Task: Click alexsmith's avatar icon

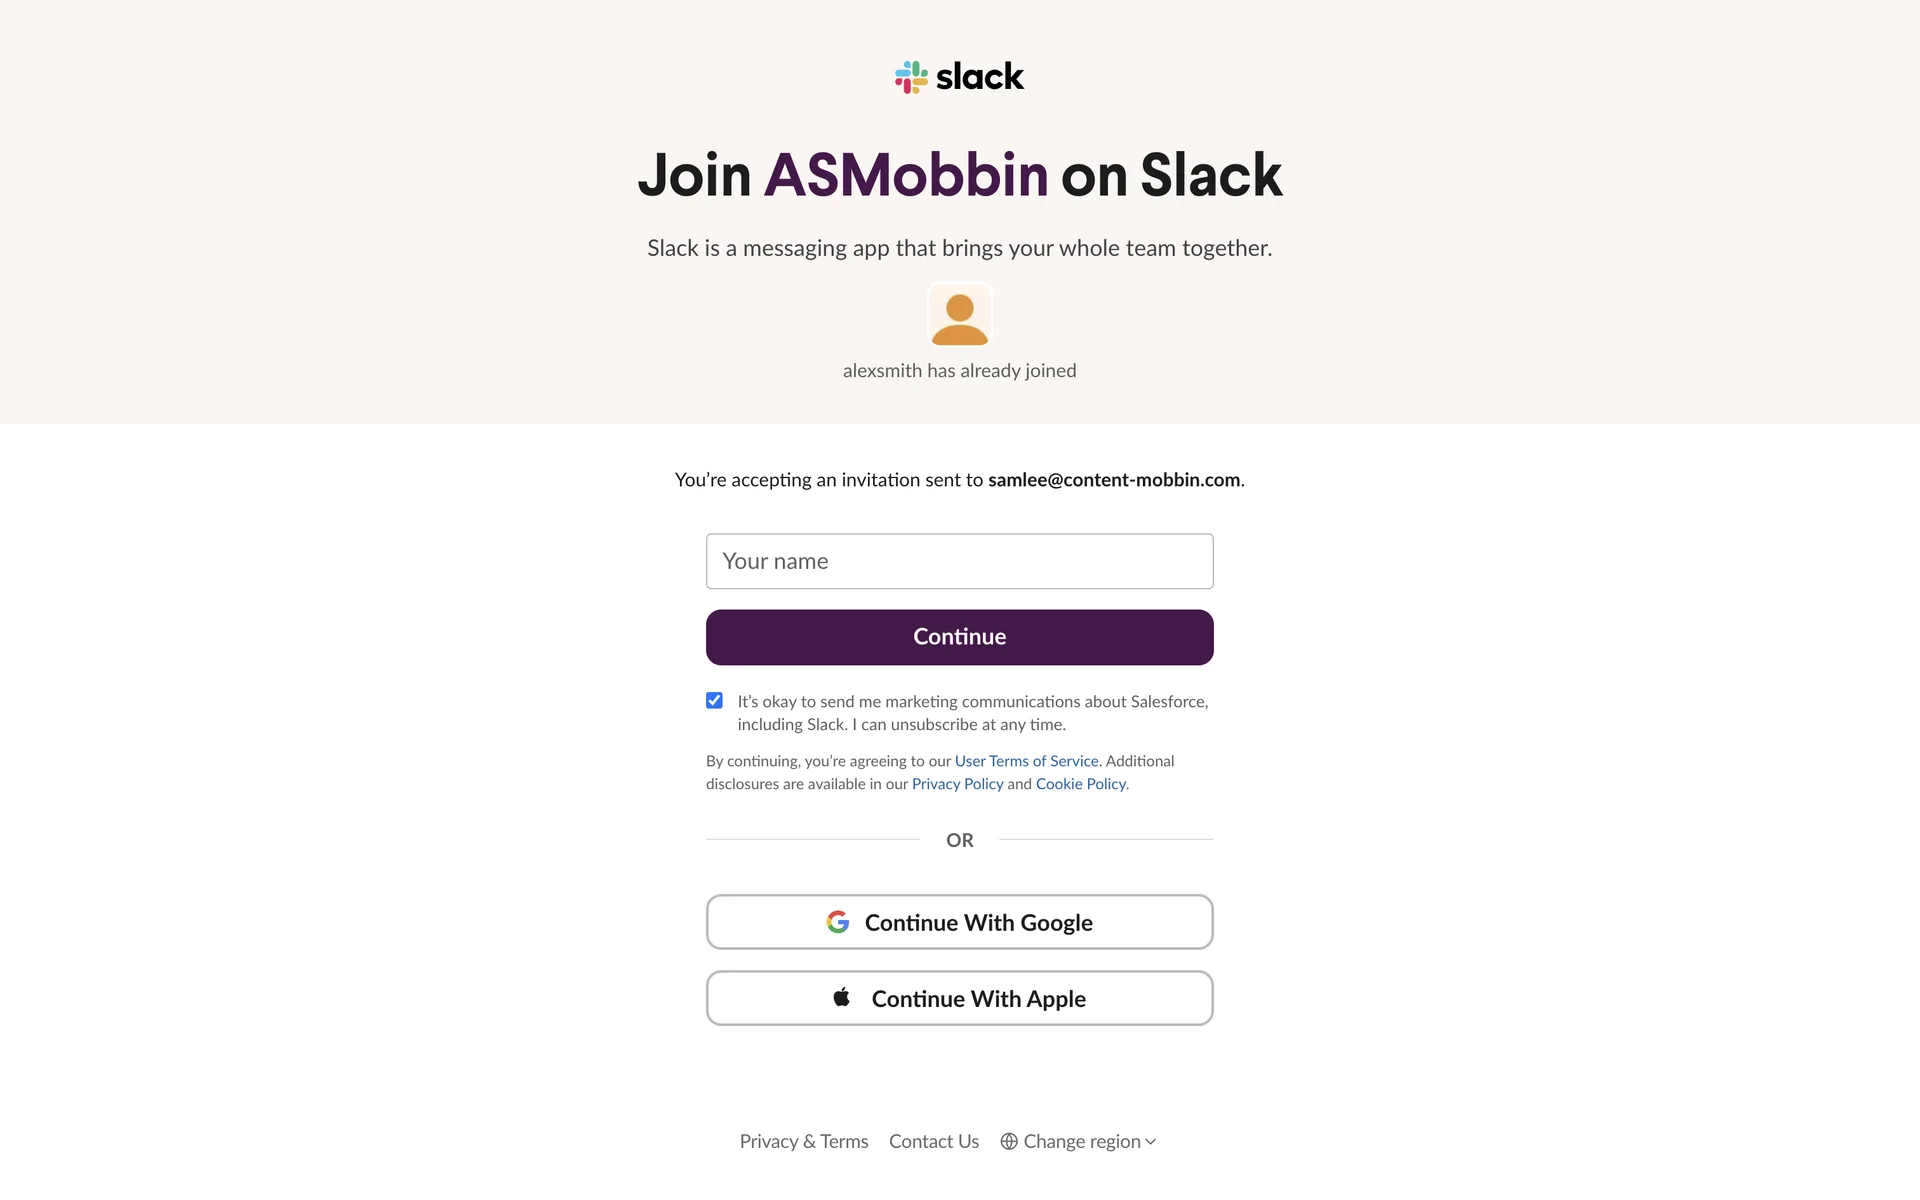Action: pos(959,315)
